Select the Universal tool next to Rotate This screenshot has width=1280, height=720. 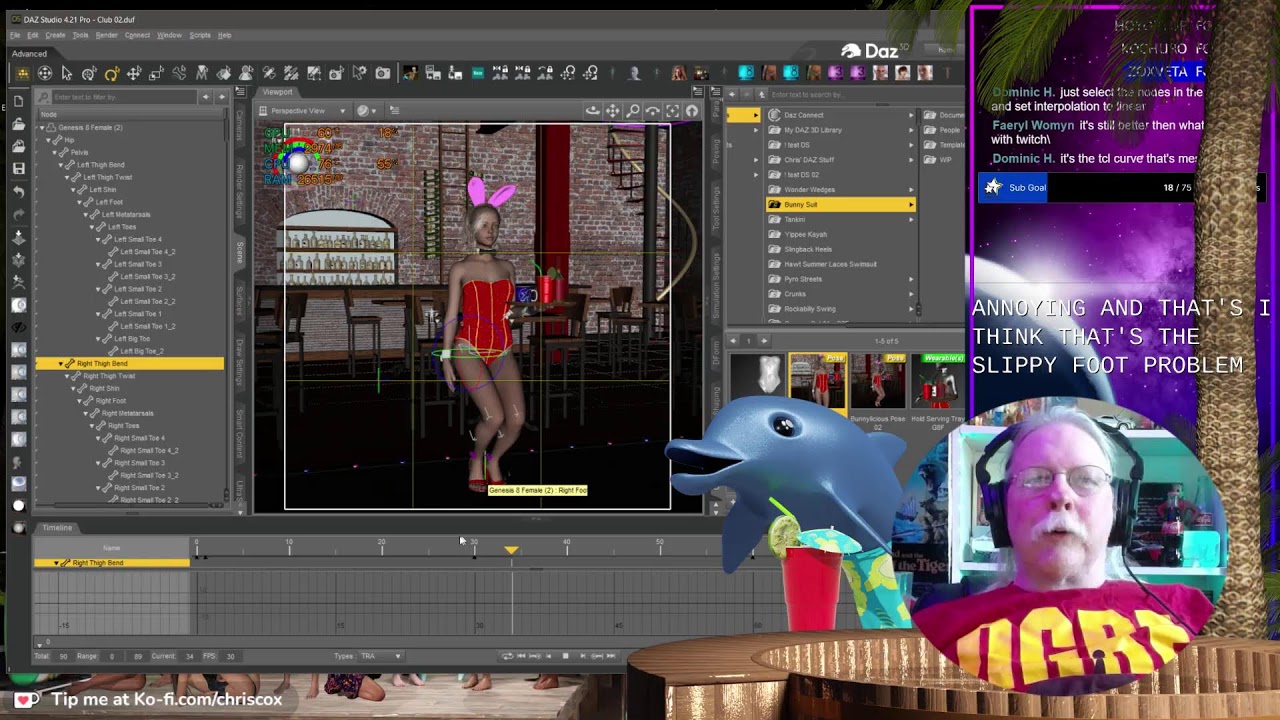pyautogui.click(x=89, y=73)
